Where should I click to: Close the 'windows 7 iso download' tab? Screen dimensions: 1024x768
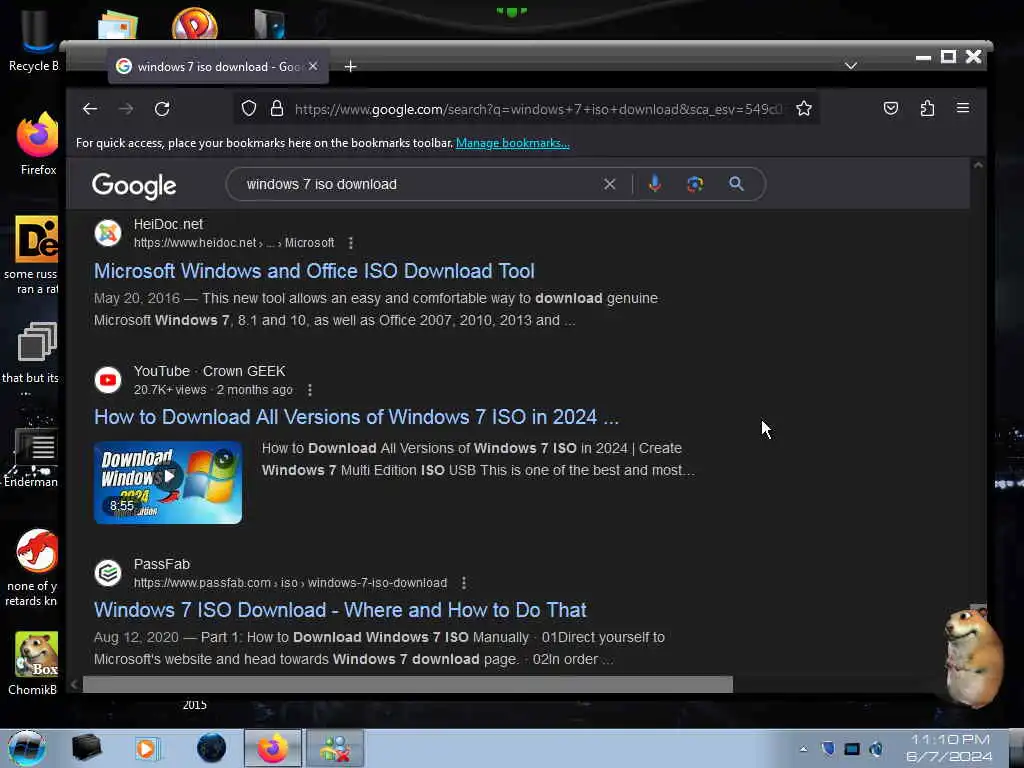click(313, 66)
